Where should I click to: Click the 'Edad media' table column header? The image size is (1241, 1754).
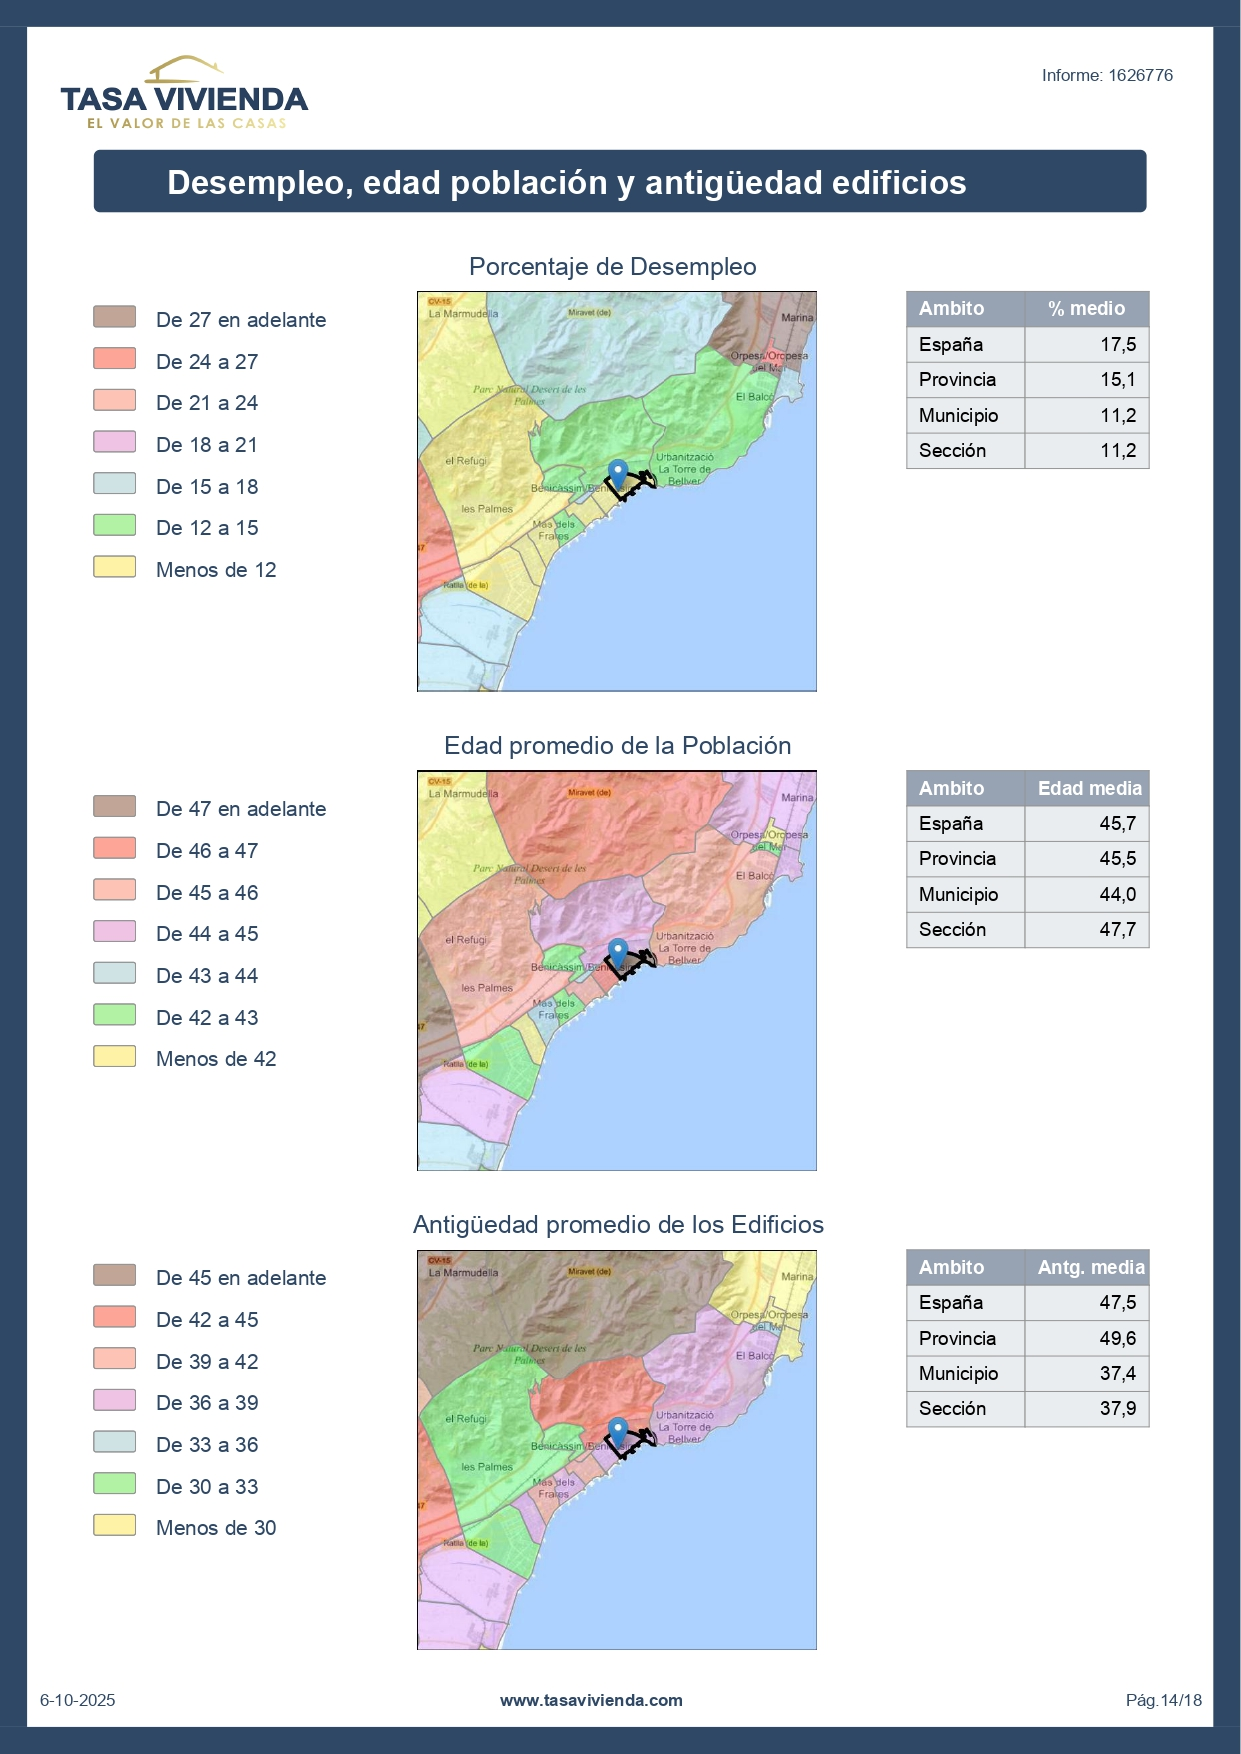[x=1088, y=788]
